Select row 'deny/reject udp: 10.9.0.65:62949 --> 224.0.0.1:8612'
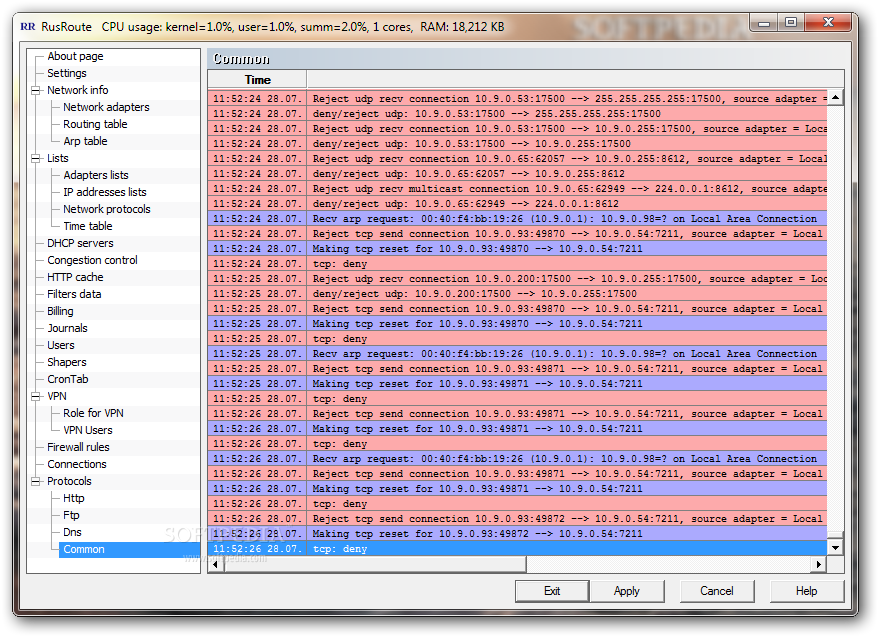 pos(517,204)
